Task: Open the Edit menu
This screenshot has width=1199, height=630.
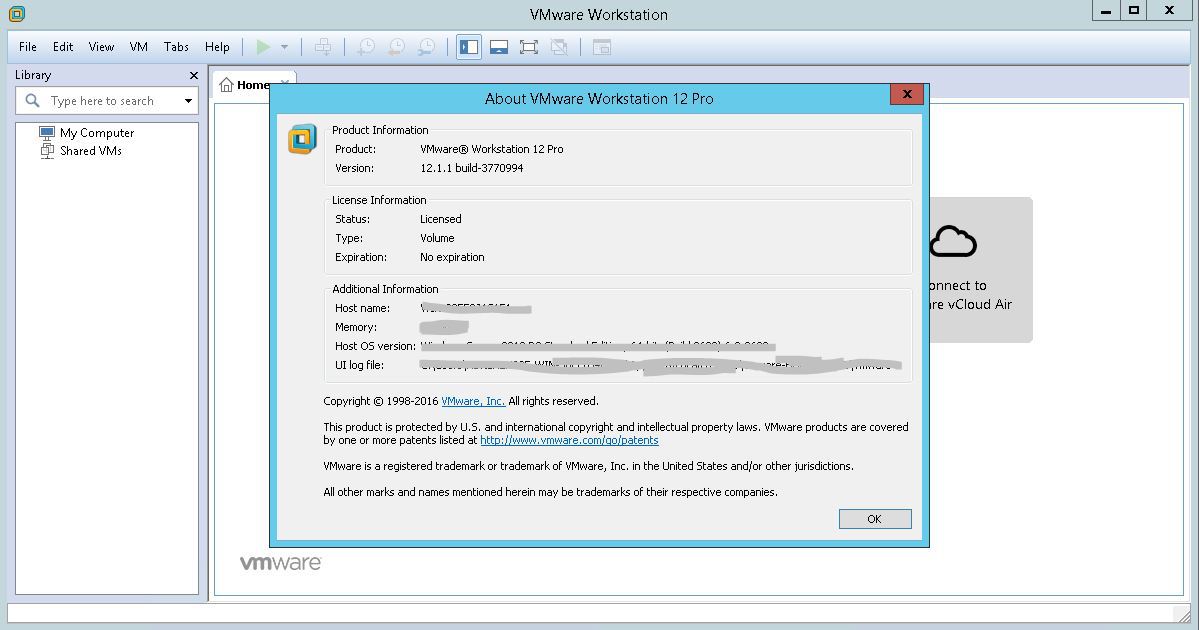Action: pyautogui.click(x=63, y=47)
